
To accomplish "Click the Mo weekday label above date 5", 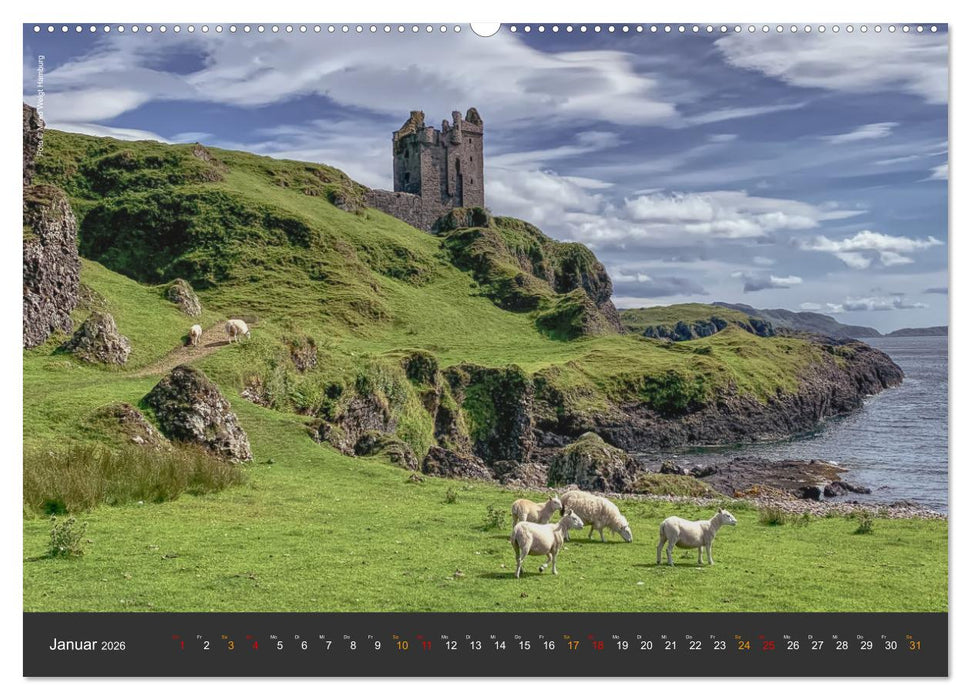I will 273,635.
